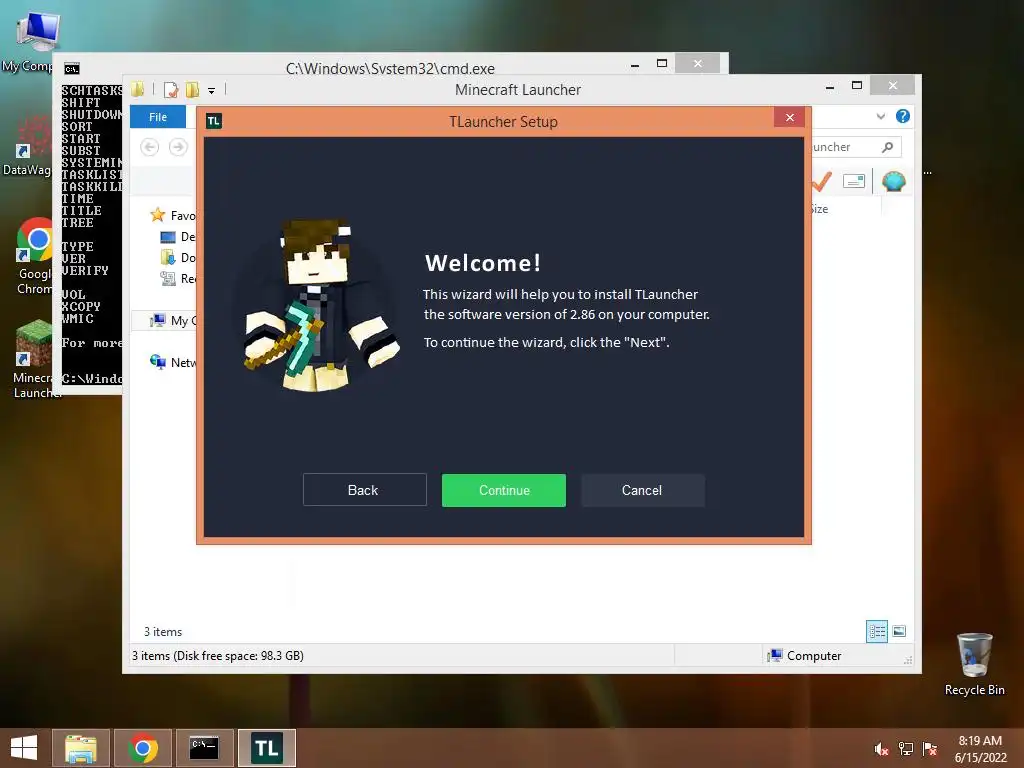Click the Size column header
The image size is (1024, 768).
(819, 209)
